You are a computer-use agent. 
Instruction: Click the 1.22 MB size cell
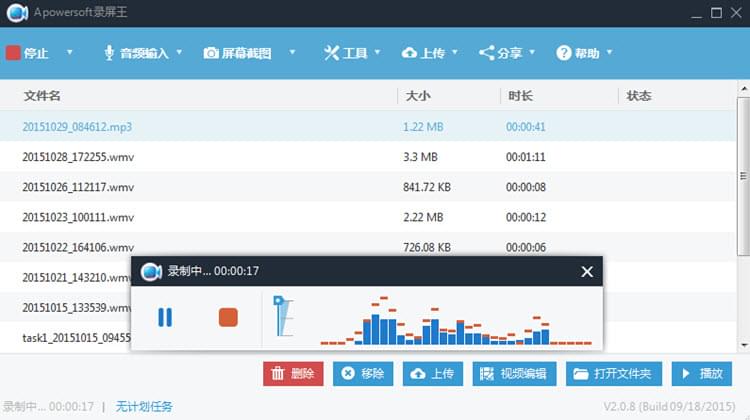point(423,127)
